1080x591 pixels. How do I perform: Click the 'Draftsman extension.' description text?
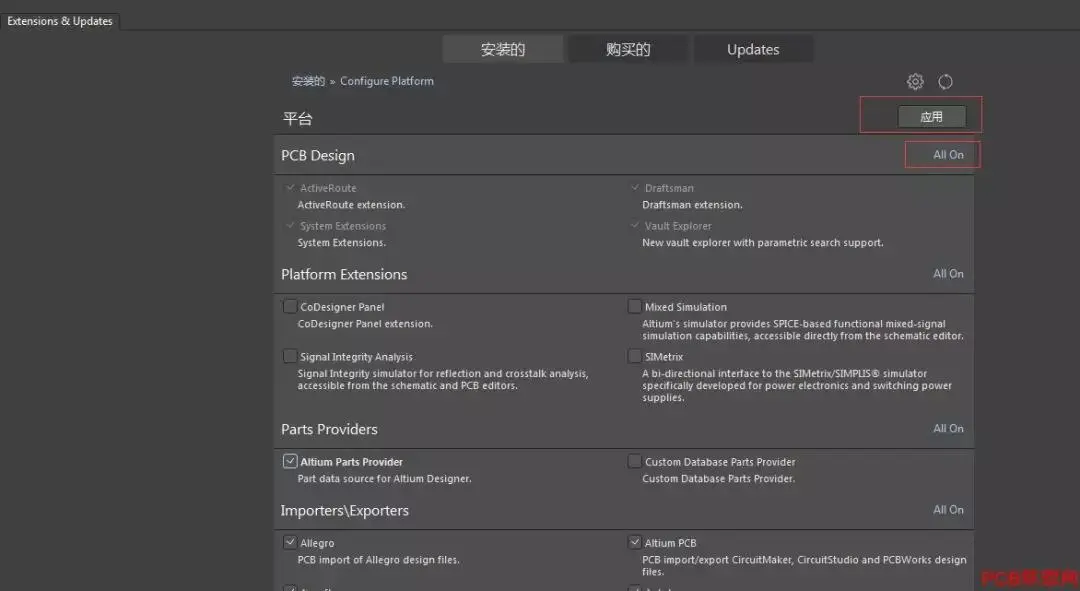click(x=692, y=205)
